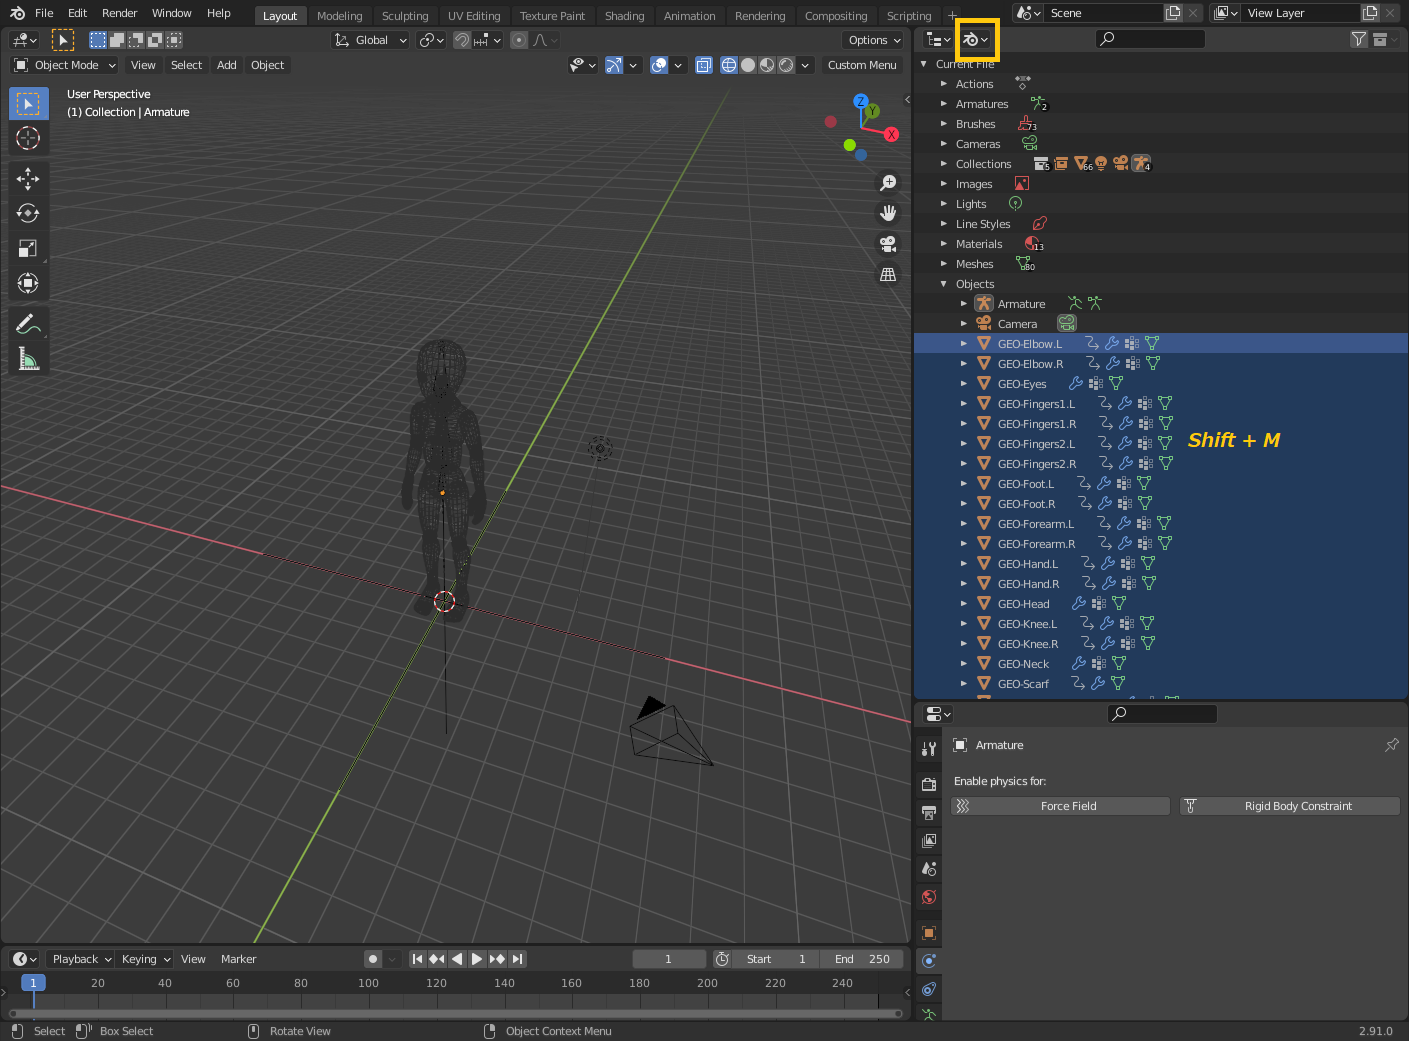Open the Keying dropdown in timeline
This screenshot has height=1041, width=1409.
[145, 959]
